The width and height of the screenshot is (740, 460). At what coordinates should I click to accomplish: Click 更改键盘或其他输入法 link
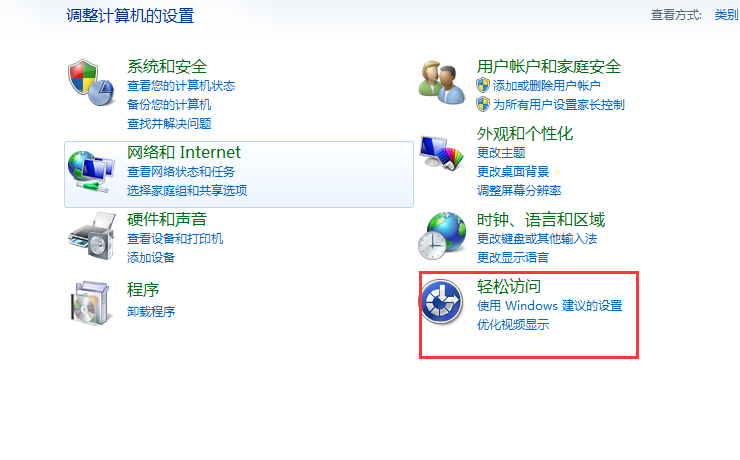(537, 239)
